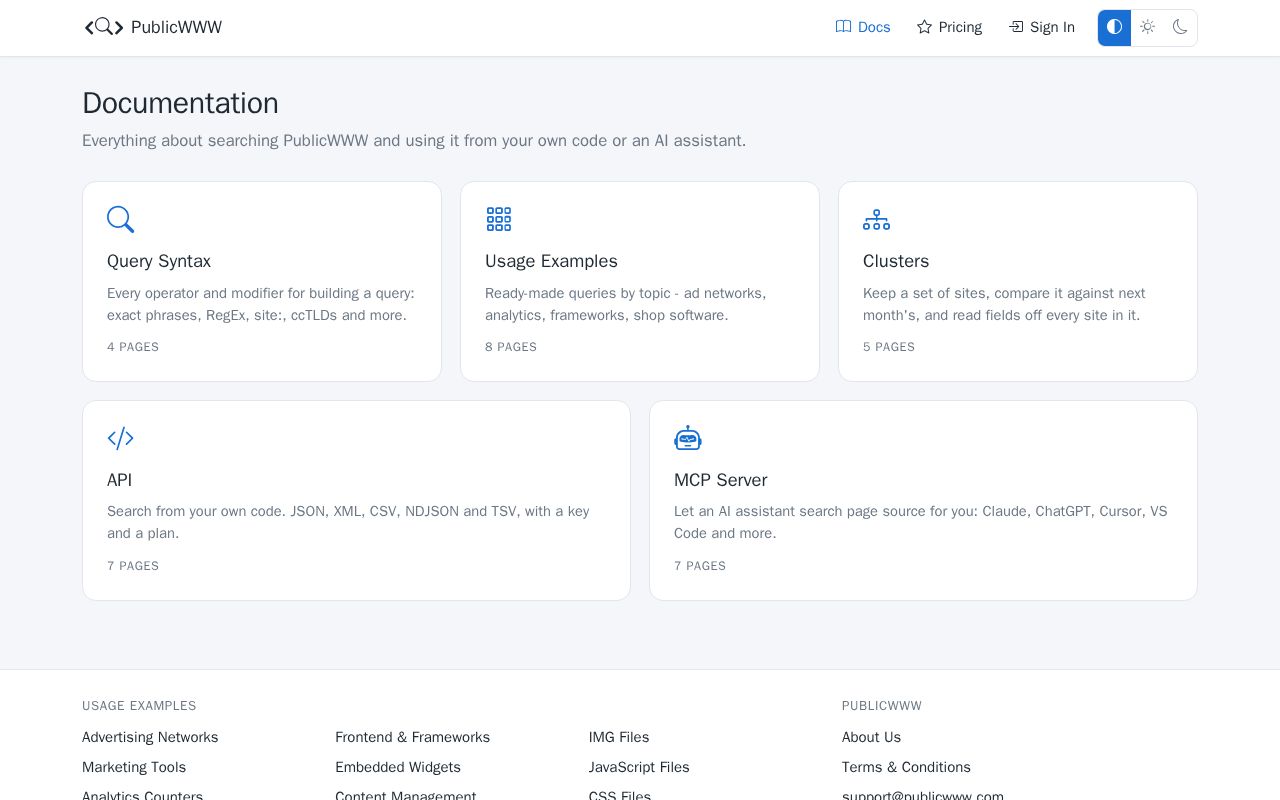Click the PublicWWW brand name
Screen dimensions: 1280x800
tap(176, 27)
